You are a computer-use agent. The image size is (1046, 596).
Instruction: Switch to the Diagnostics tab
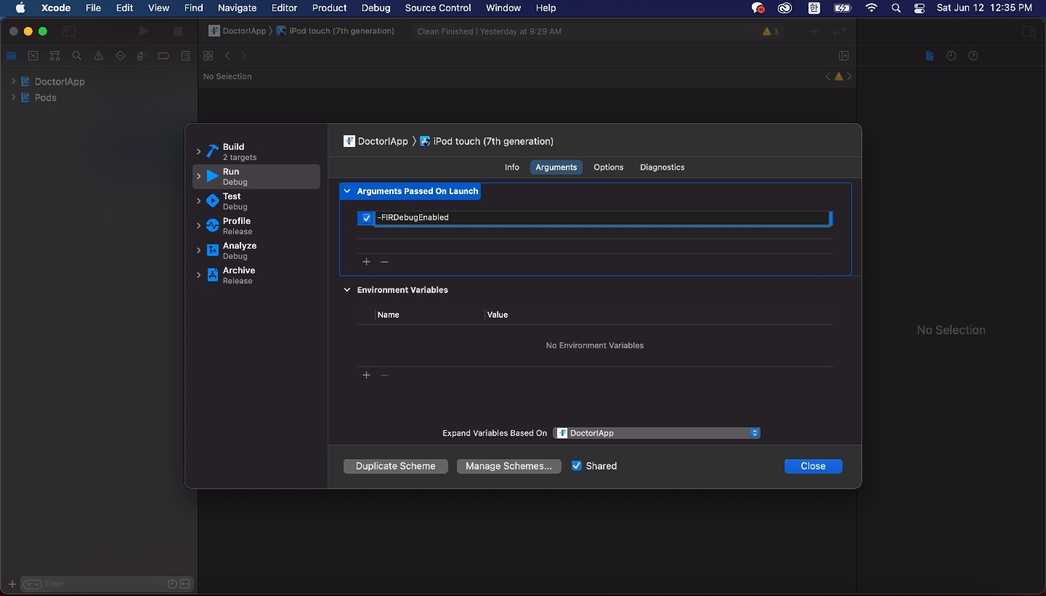[662, 168]
